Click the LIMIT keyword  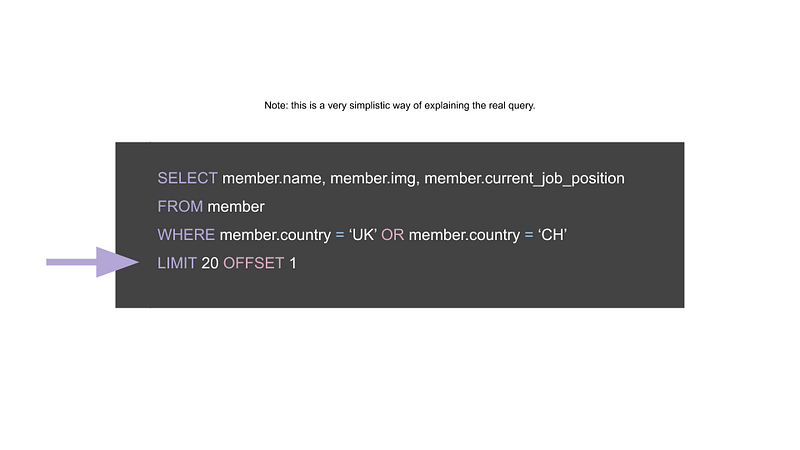pos(177,263)
